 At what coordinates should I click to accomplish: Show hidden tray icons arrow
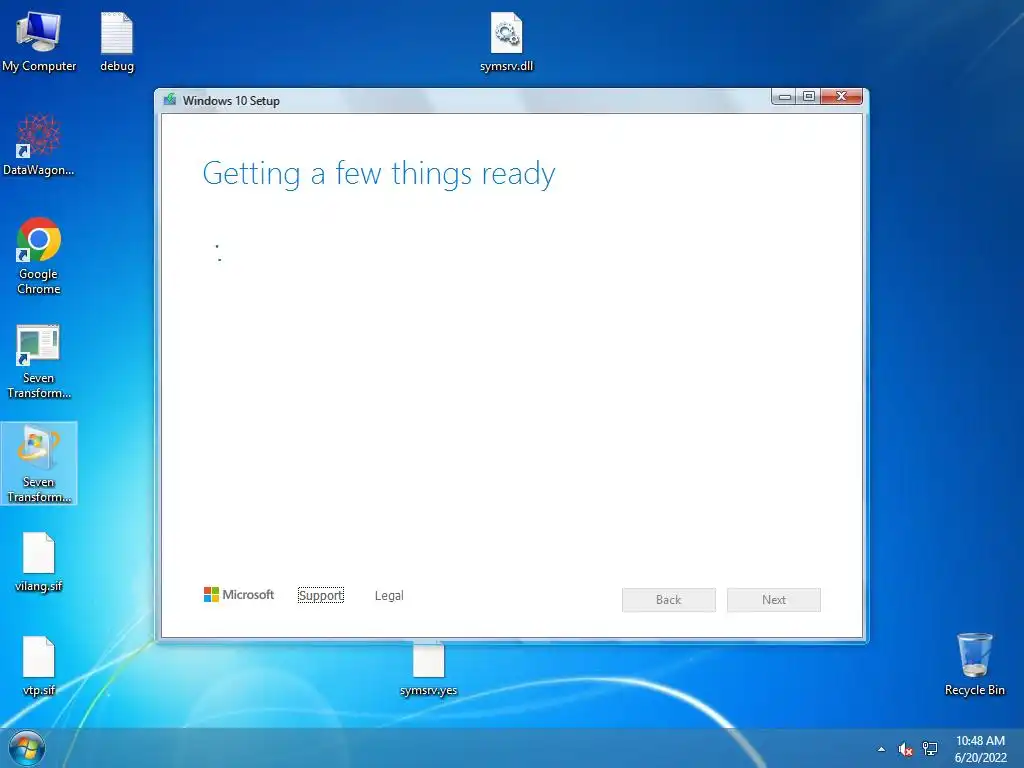(882, 749)
